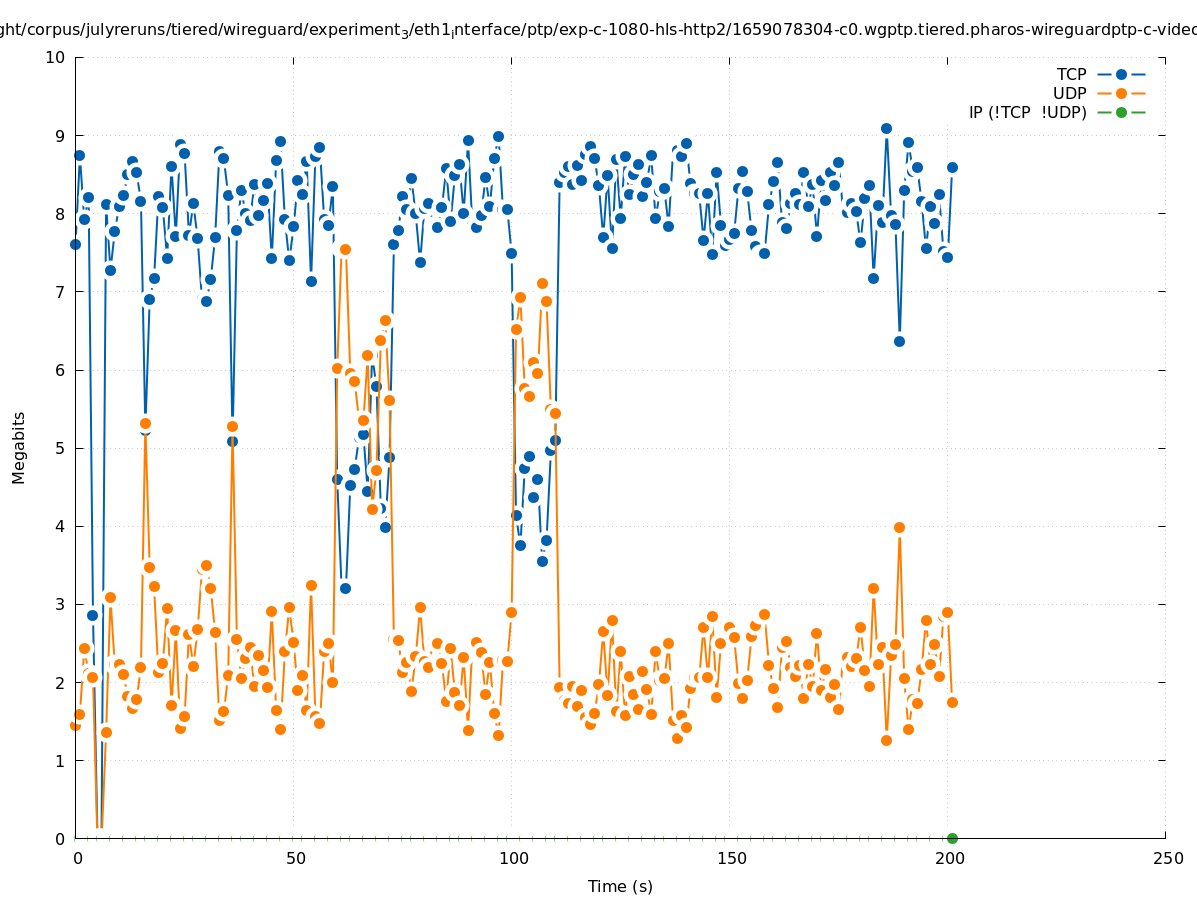Click the orange UDP legend marker
1197x900 pixels.
click(x=1121, y=94)
